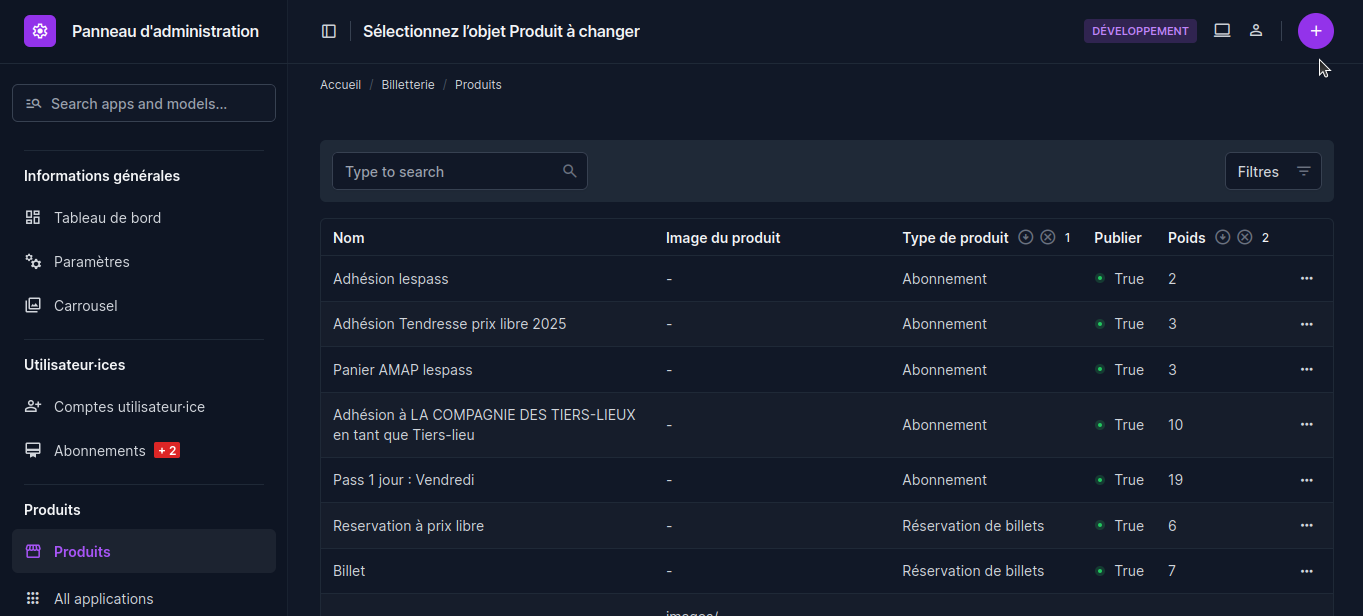Toggle the sidebar collapse icon
This screenshot has width=1363, height=616.
(x=329, y=31)
